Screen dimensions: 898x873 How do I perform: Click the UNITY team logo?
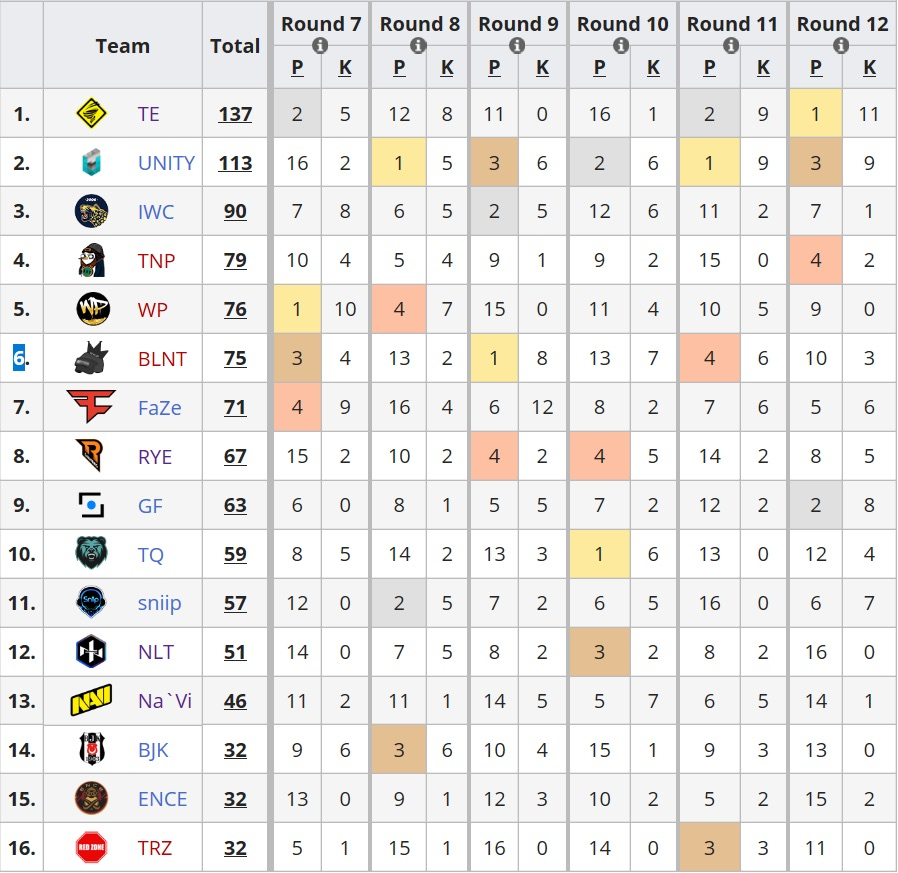(91, 162)
